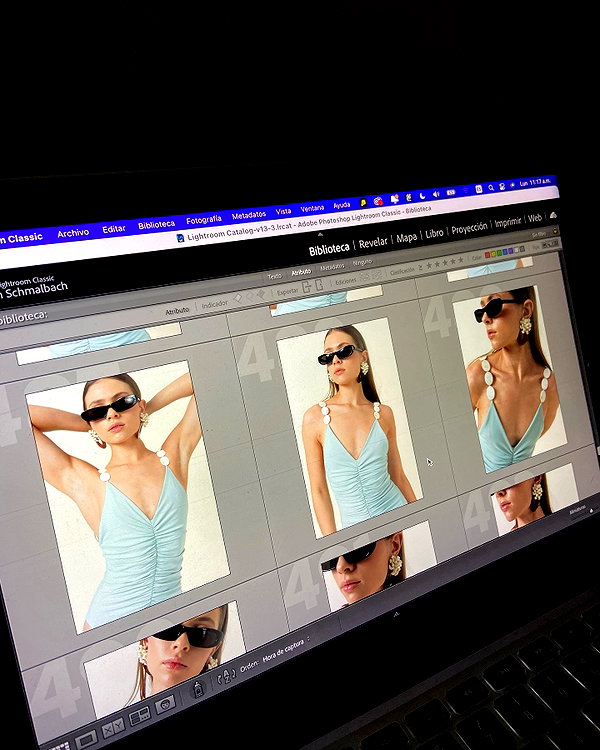The height and width of the screenshot is (750, 600).
Task: Toggle the flagged photos indicator filter
Action: pyautogui.click(x=238, y=298)
